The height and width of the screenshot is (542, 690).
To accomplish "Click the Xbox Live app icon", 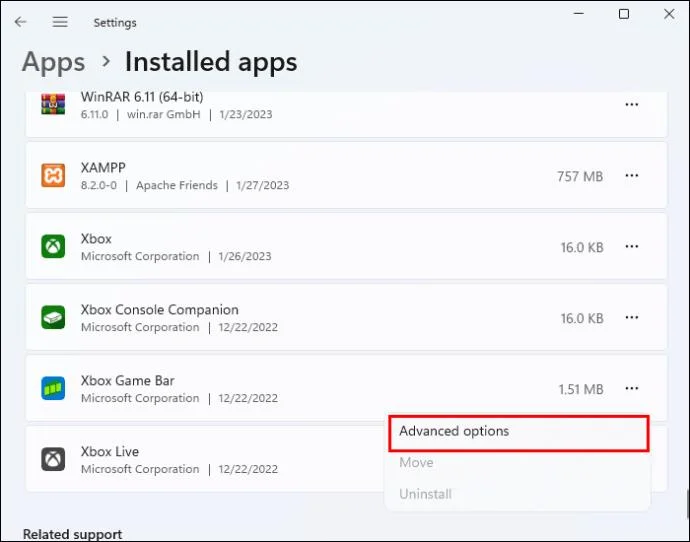I will [53, 459].
